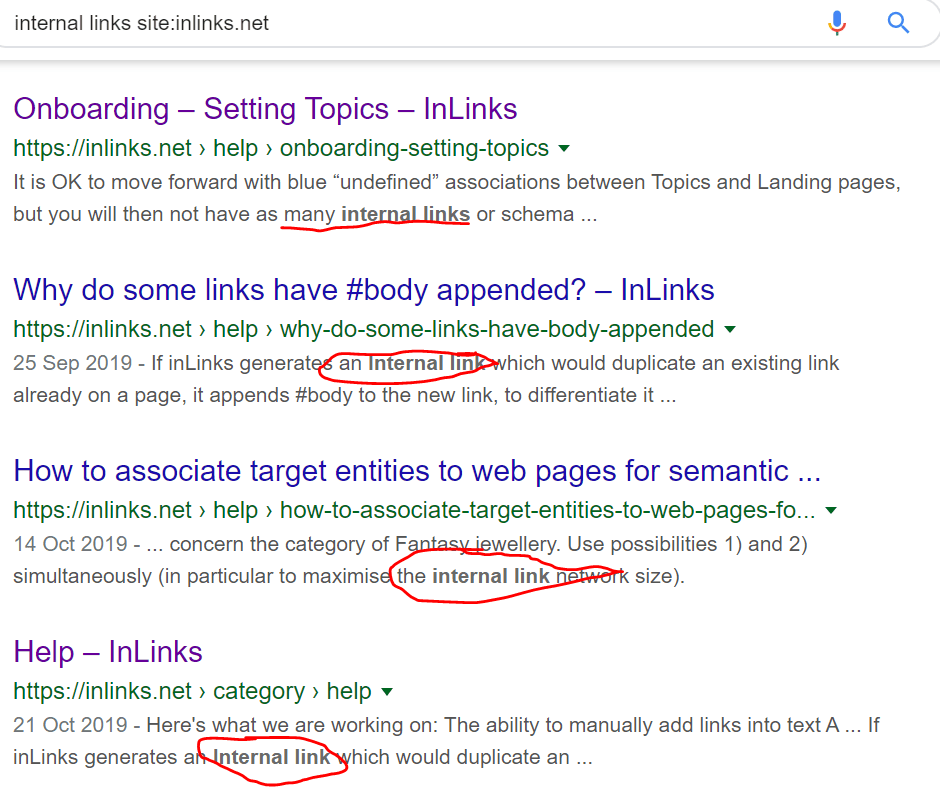Click the green why-do-some-links-have-body-appended URL text
The image size is (940, 791).
click(x=364, y=329)
